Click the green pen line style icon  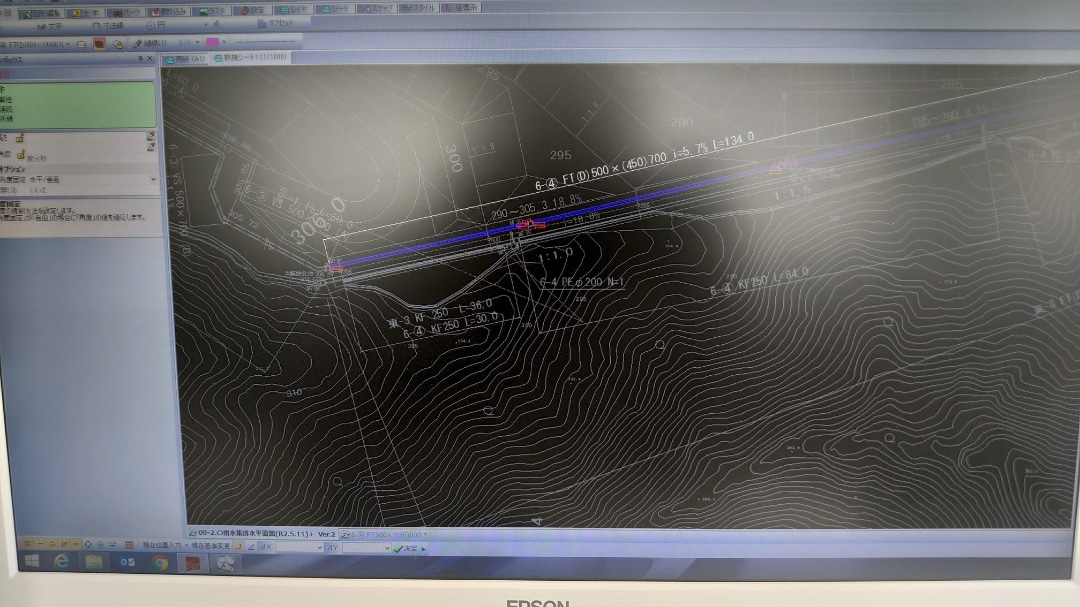click(137, 43)
